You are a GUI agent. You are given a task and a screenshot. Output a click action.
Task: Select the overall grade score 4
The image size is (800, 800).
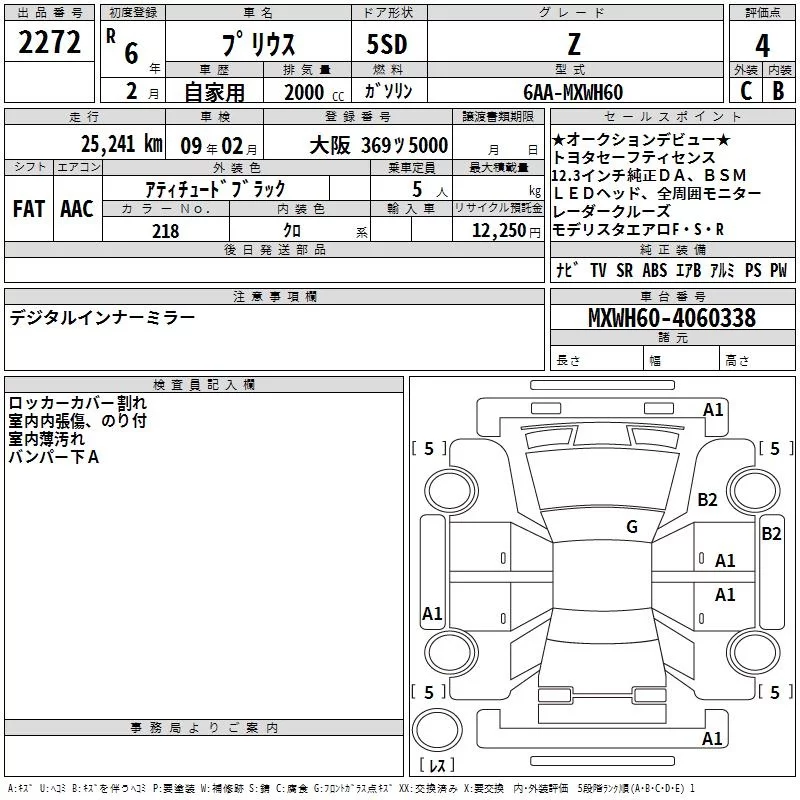pos(762,45)
